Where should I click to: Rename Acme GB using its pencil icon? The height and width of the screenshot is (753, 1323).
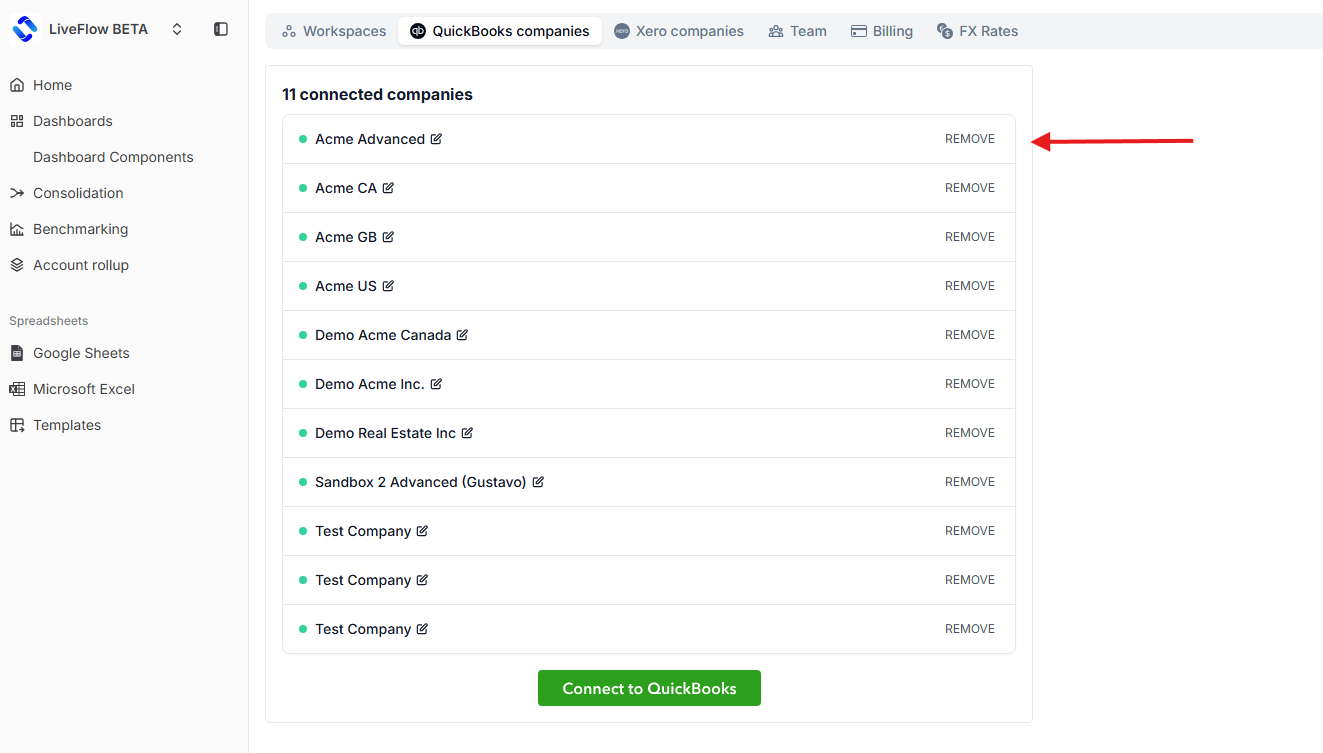point(388,237)
